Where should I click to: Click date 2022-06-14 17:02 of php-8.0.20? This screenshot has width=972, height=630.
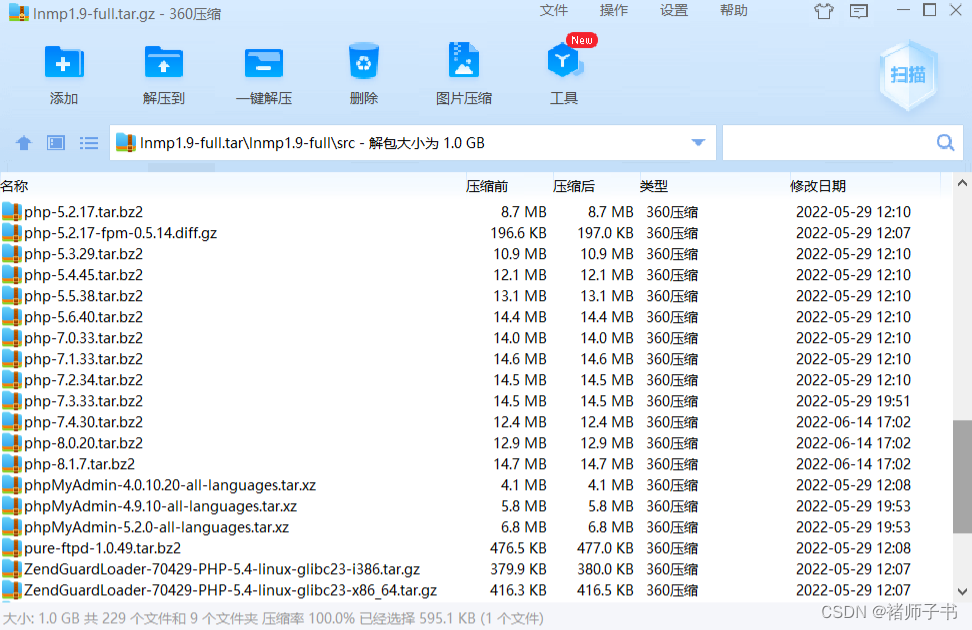(x=853, y=443)
